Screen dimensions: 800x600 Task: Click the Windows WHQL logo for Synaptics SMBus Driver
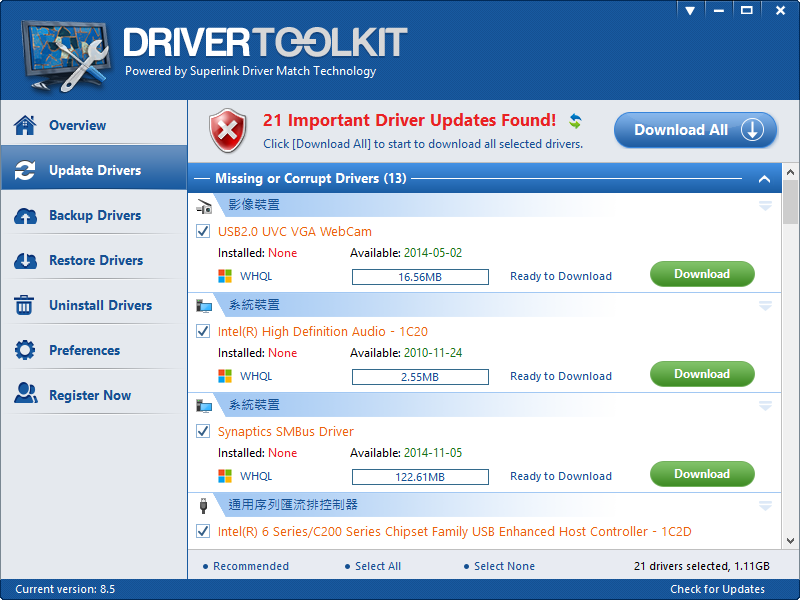point(225,476)
